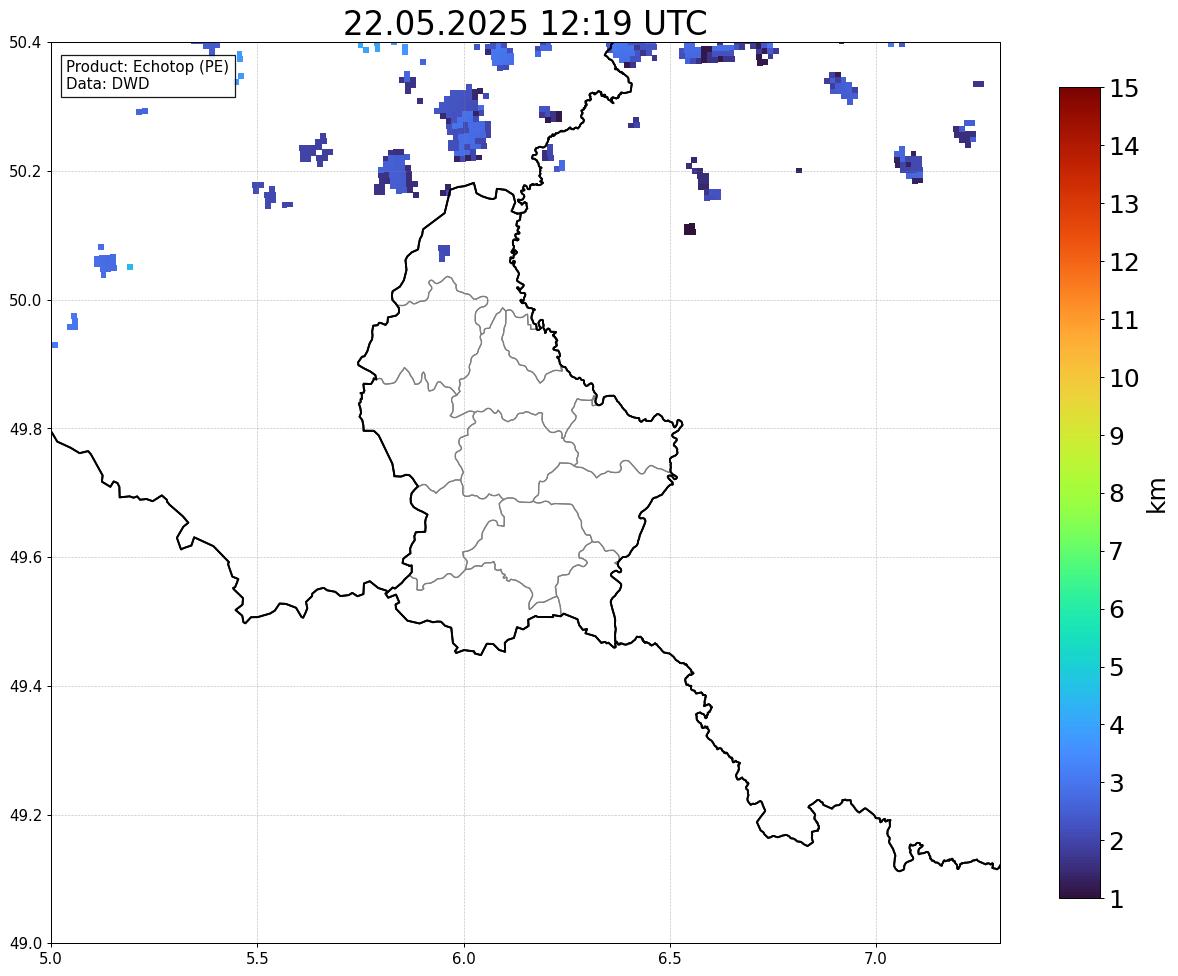Image resolution: width=1178 pixels, height=976 pixels.
Task: Click the colorbar tick label 8
Action: (x=1116, y=494)
